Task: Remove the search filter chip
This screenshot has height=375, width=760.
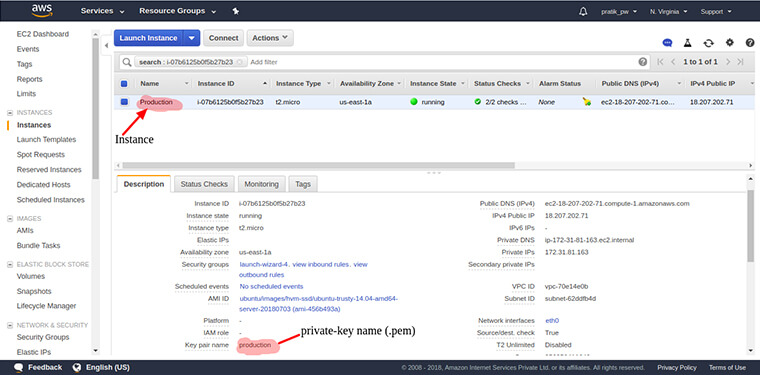Action: tap(239, 62)
